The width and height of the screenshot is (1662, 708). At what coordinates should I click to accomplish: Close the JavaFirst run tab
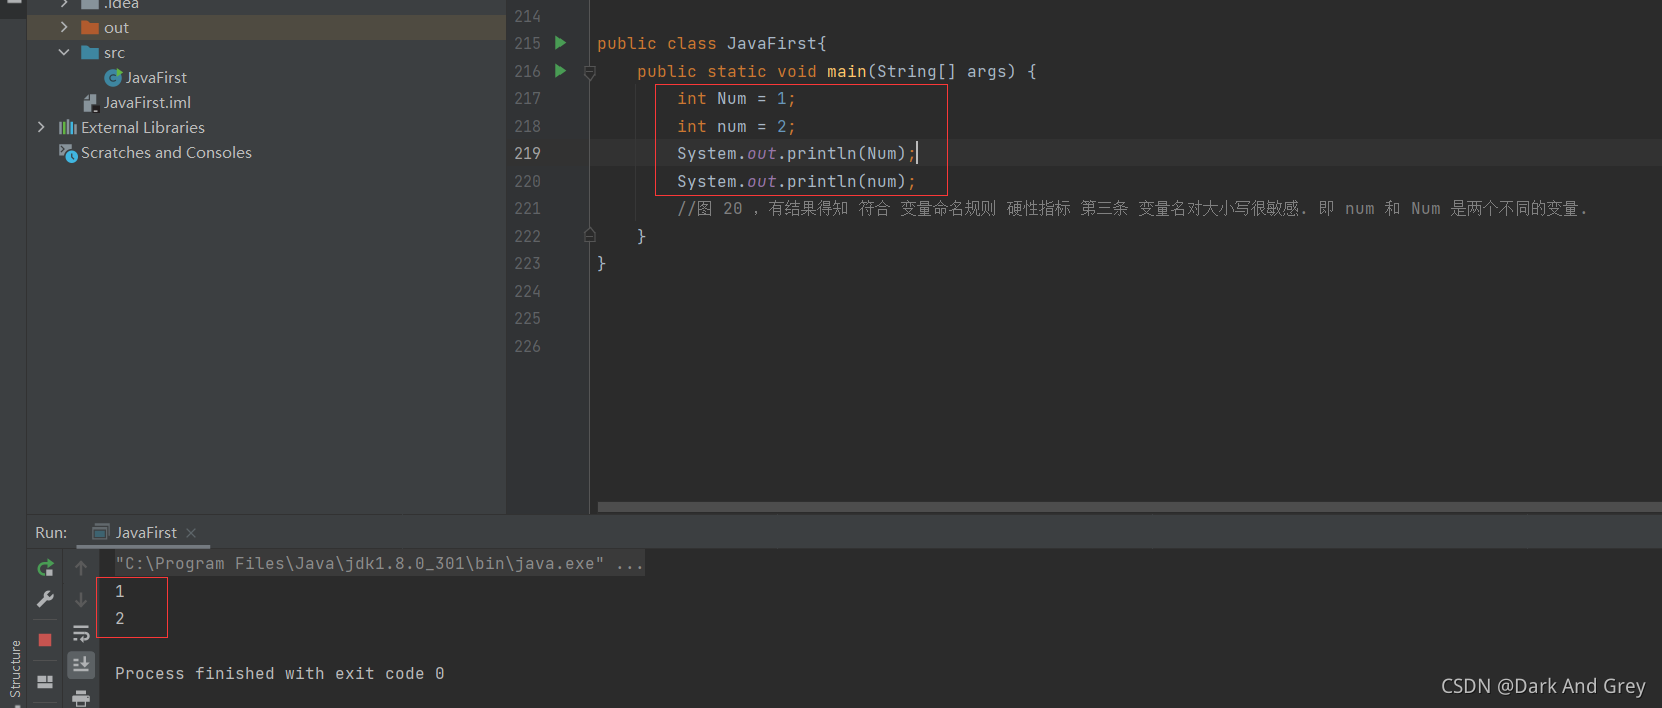[x=191, y=532]
